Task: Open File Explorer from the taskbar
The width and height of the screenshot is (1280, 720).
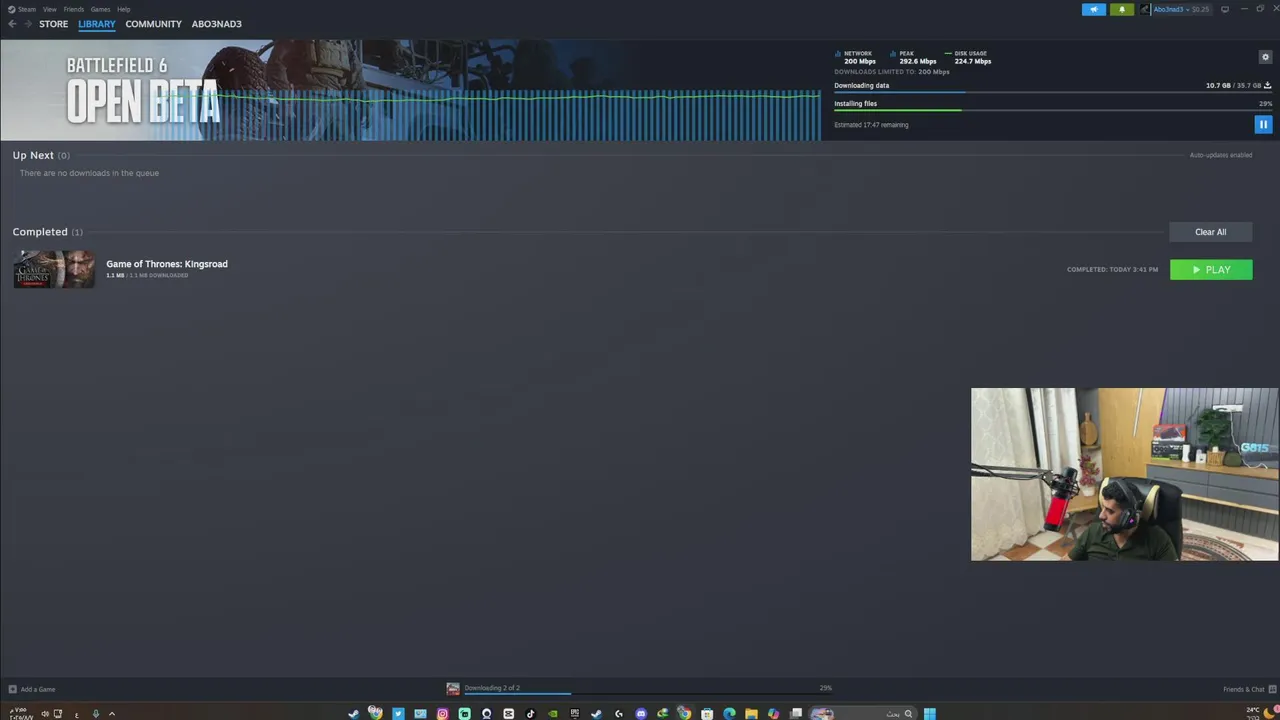Action: 751,713
